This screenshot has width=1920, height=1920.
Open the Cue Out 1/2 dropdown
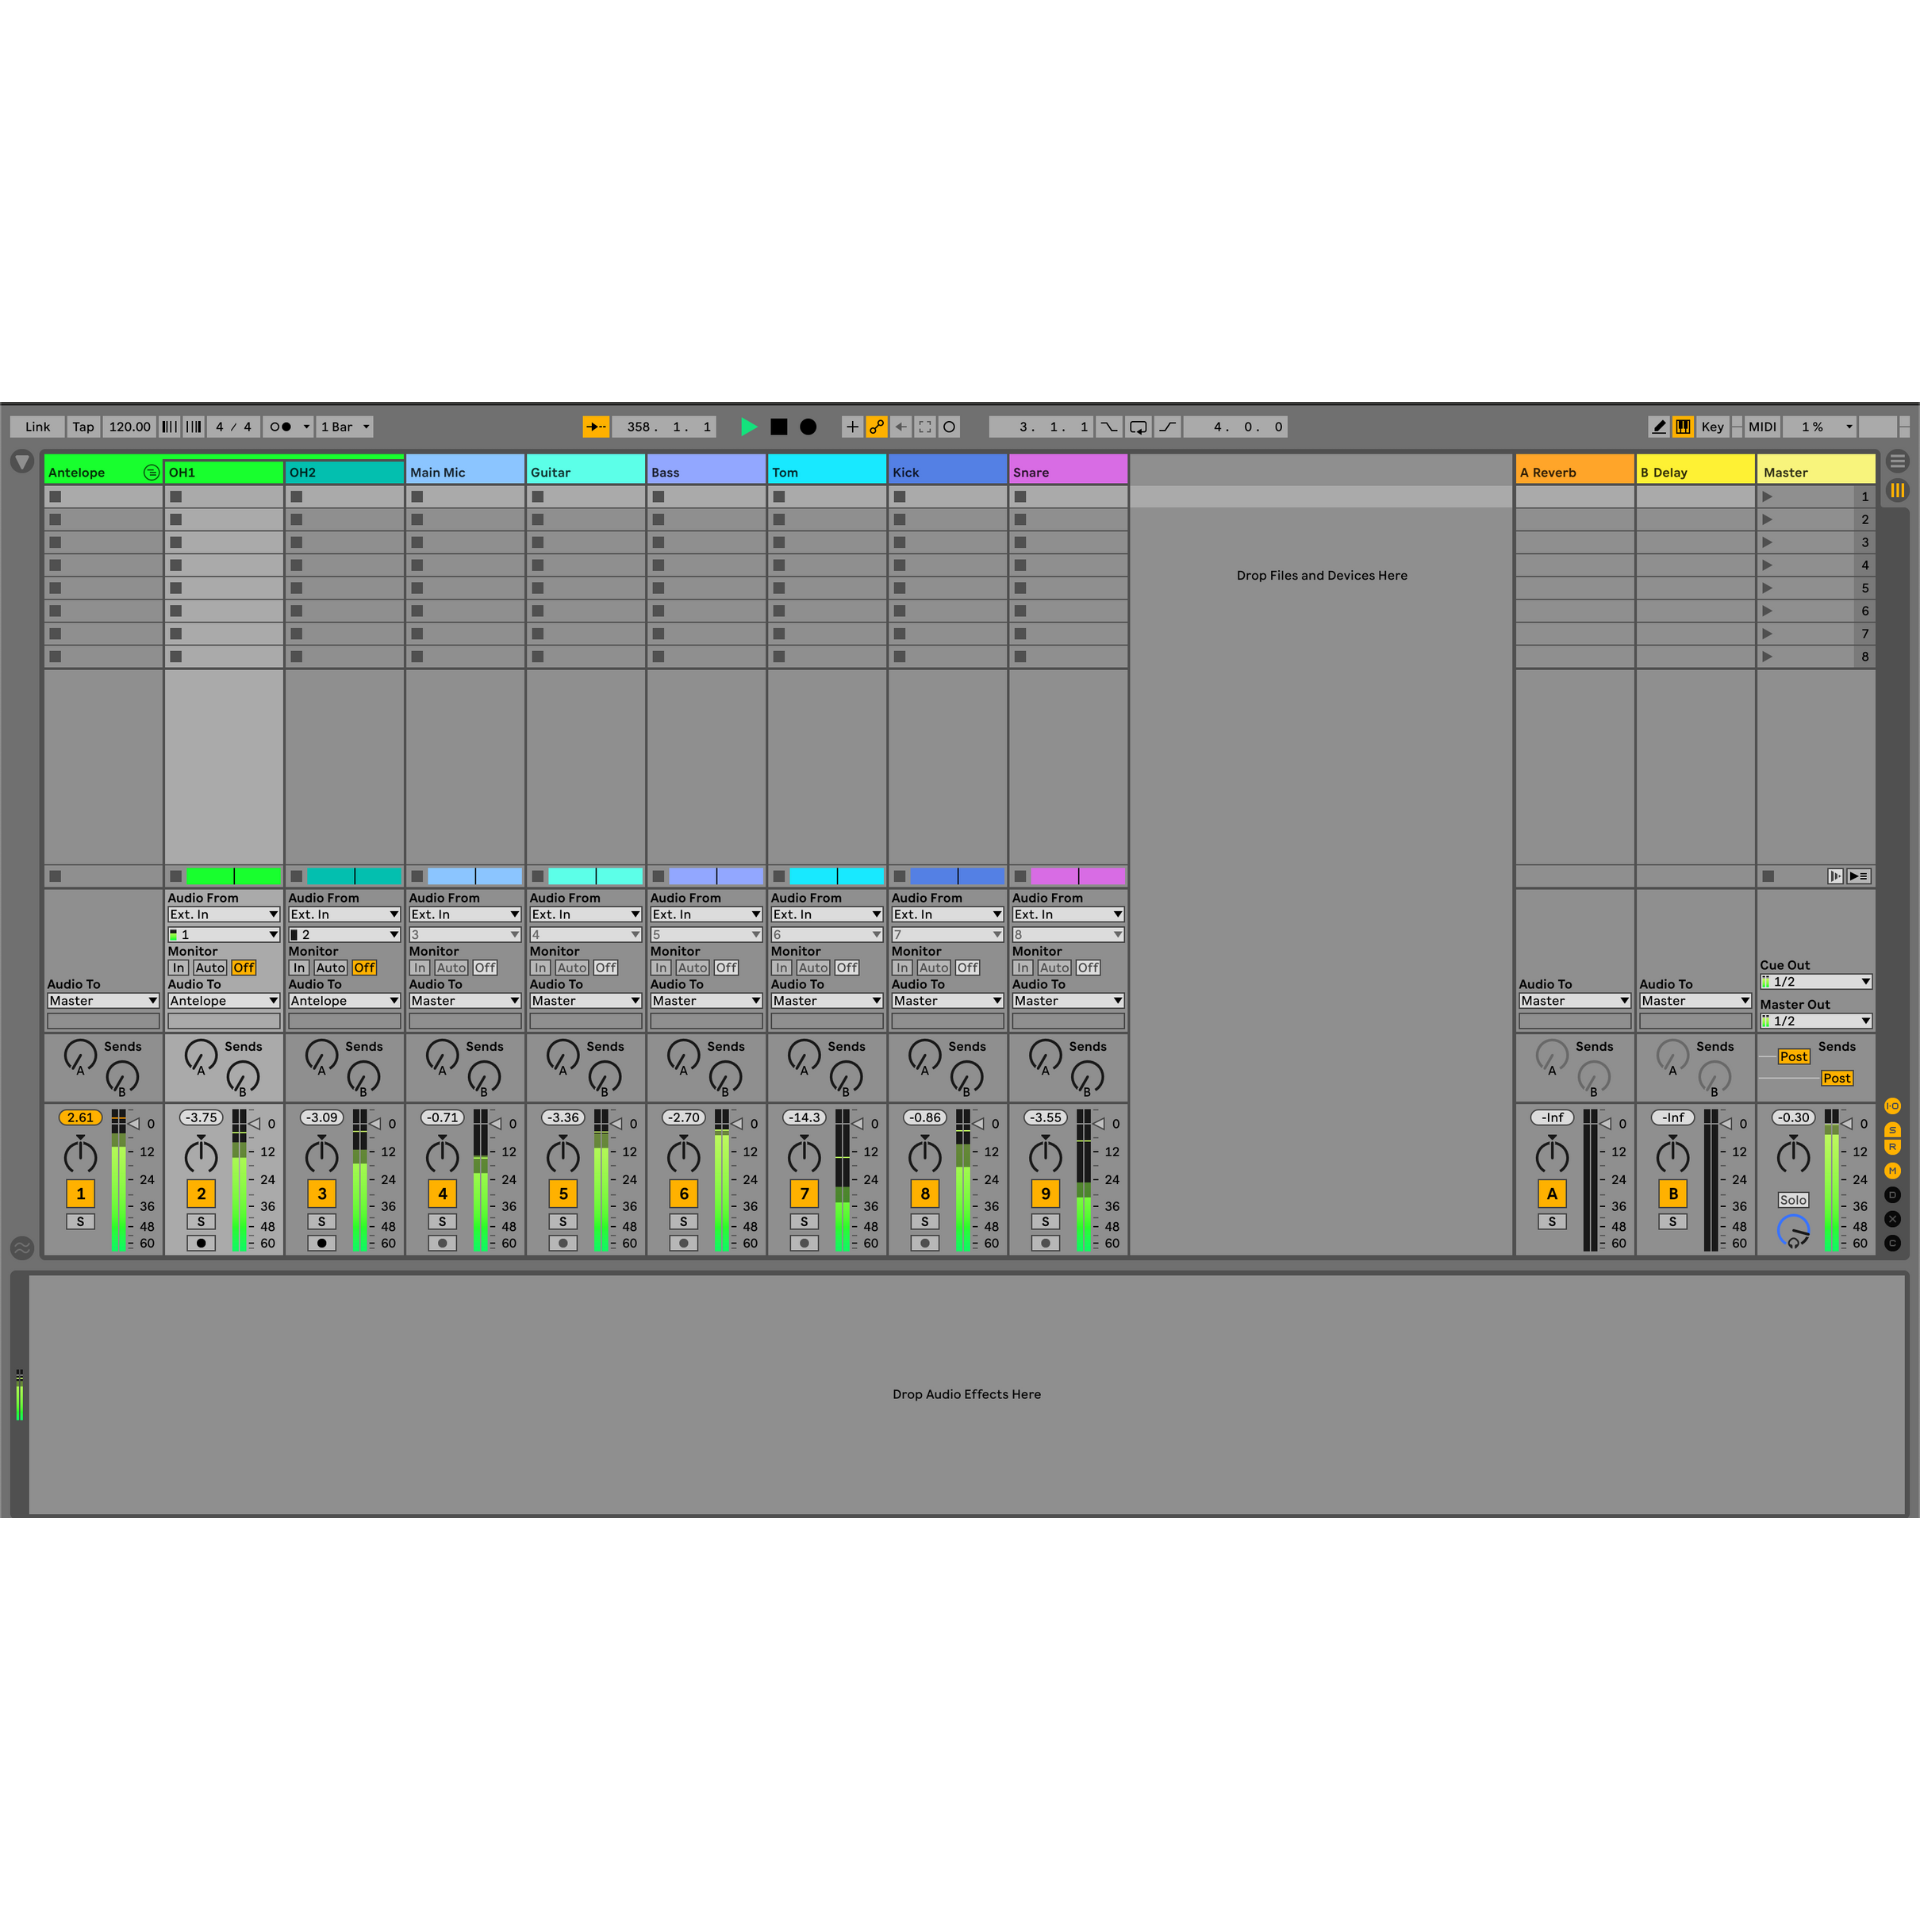(x=1815, y=982)
